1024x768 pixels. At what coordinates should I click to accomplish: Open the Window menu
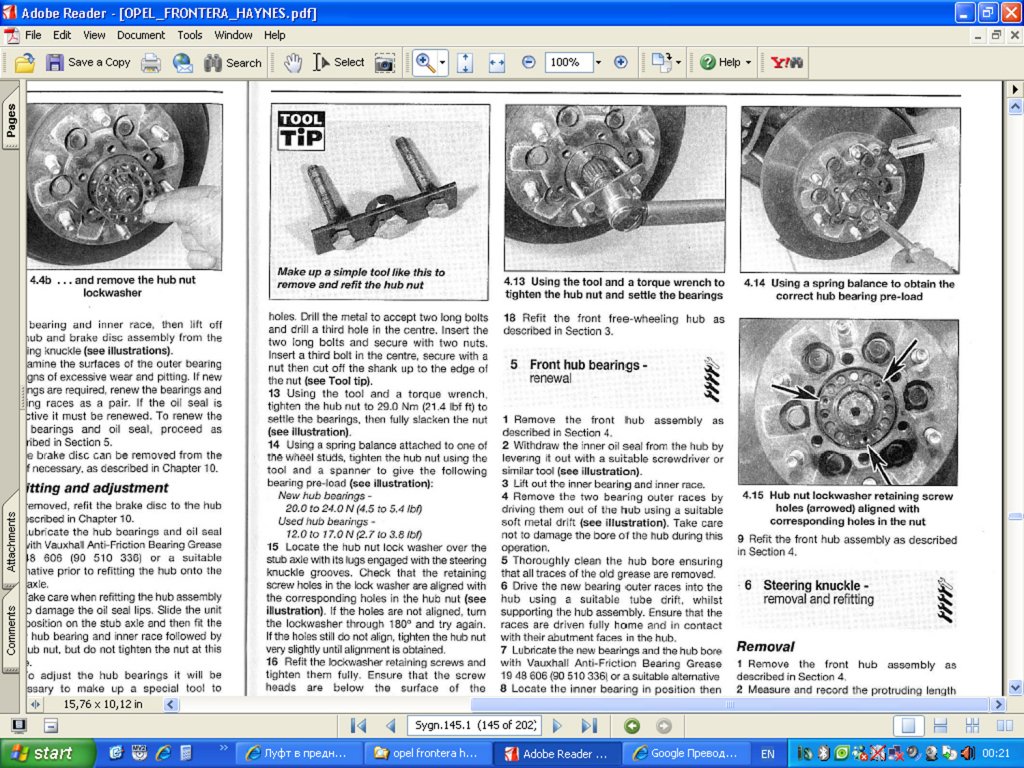point(233,35)
